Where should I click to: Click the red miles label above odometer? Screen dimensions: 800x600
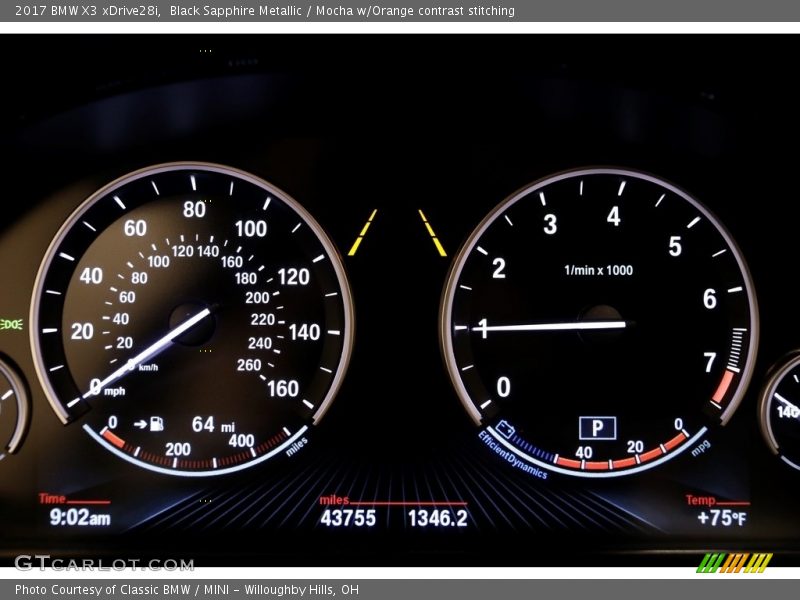[334, 500]
